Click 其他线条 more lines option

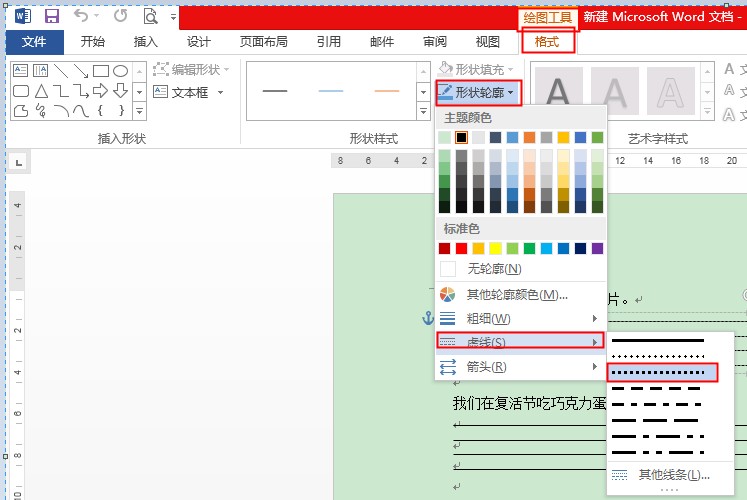[x=673, y=474]
